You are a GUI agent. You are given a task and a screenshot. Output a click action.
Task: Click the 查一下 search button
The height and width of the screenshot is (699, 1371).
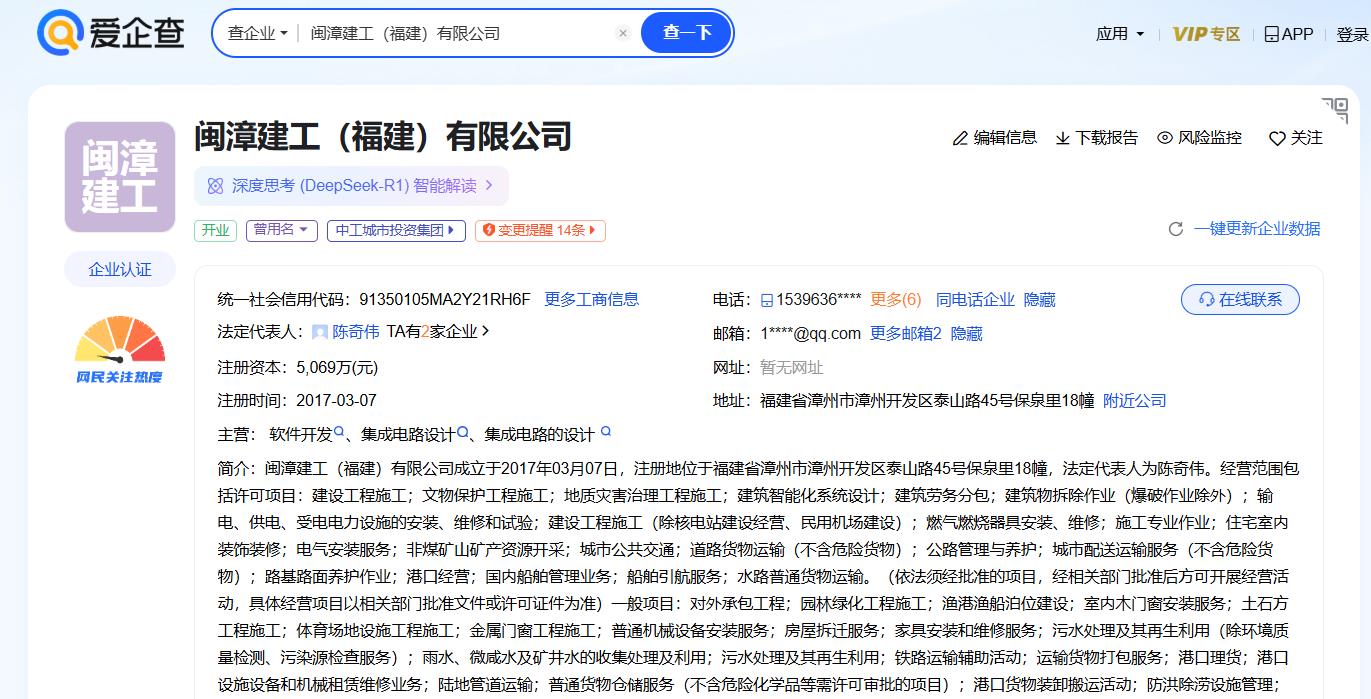pyautogui.click(x=687, y=33)
